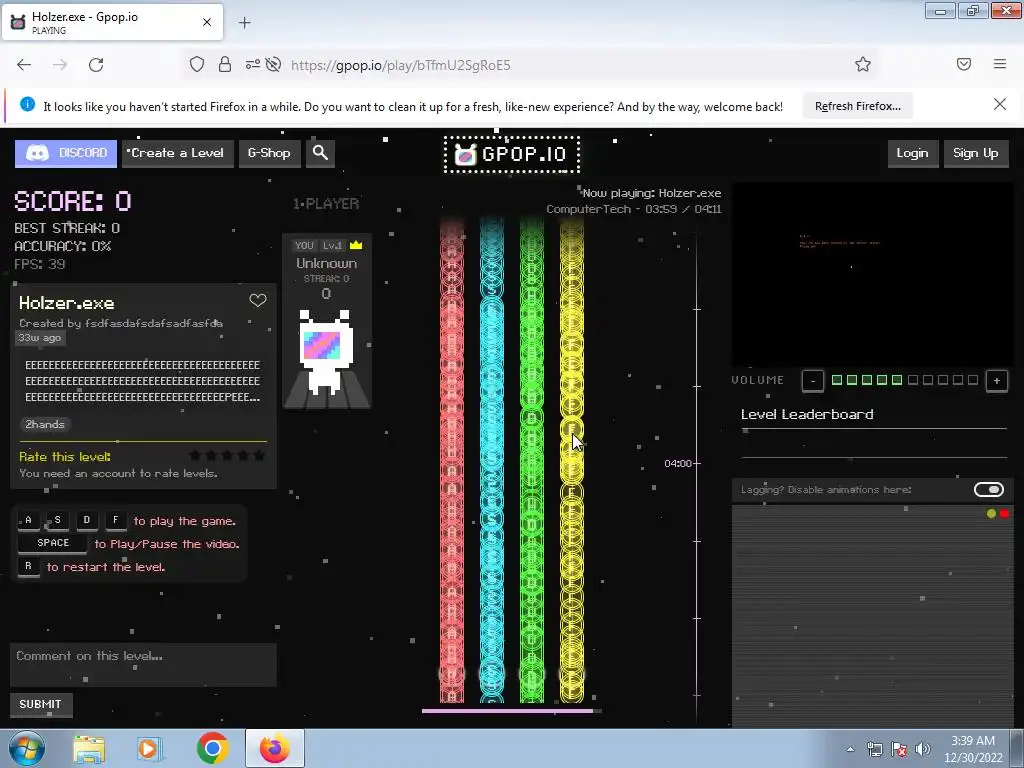Image resolution: width=1024 pixels, height=768 pixels.
Task: Click the Sign Up button
Action: tap(976, 153)
